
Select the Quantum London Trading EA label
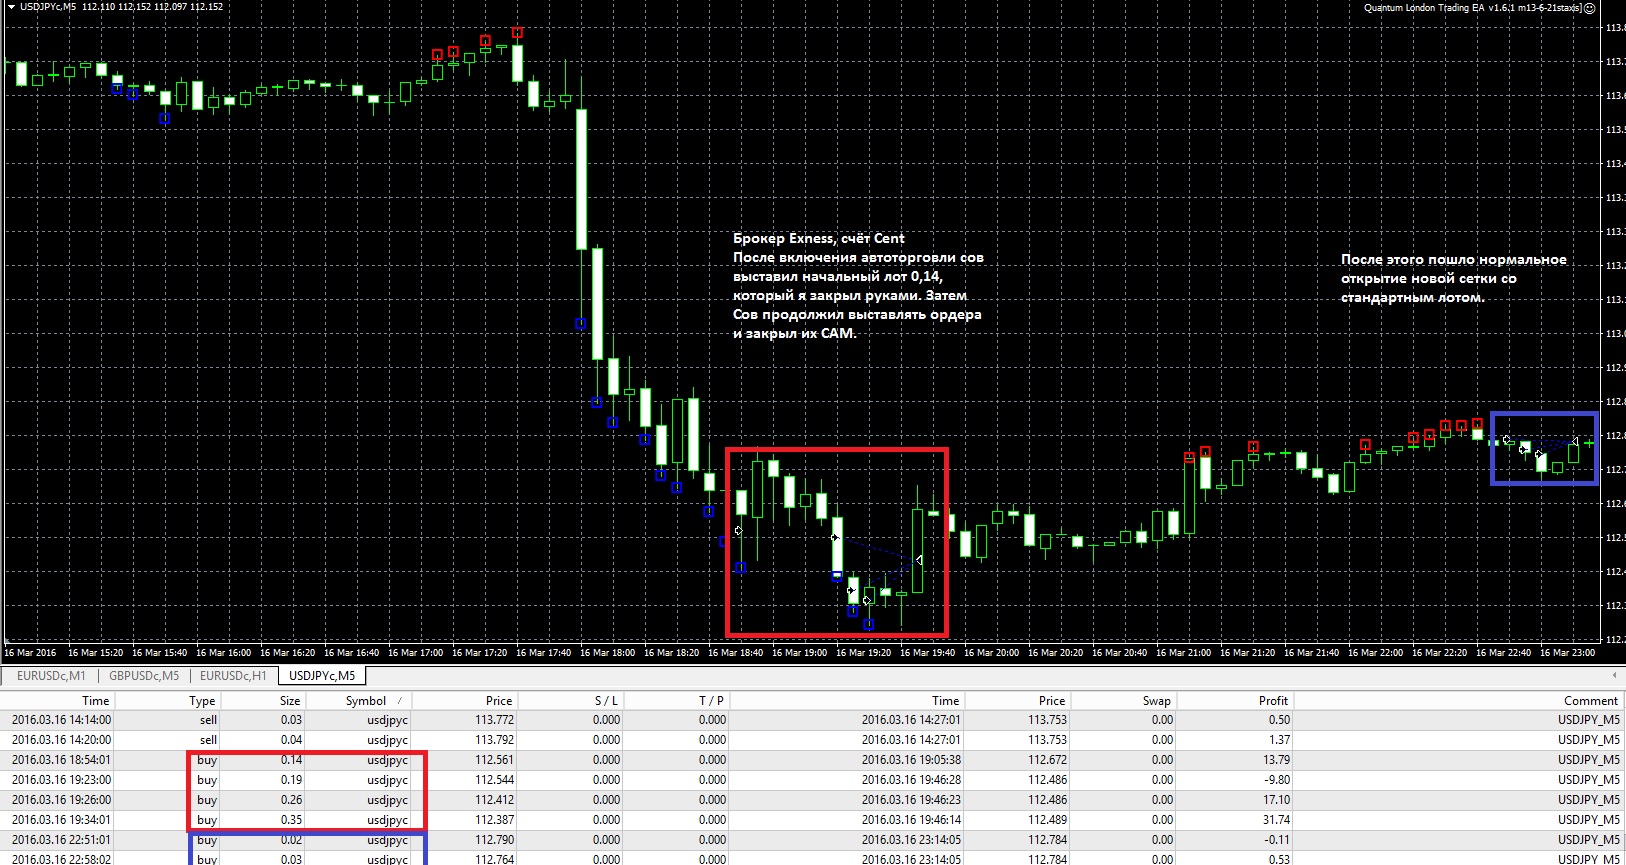click(x=1473, y=8)
